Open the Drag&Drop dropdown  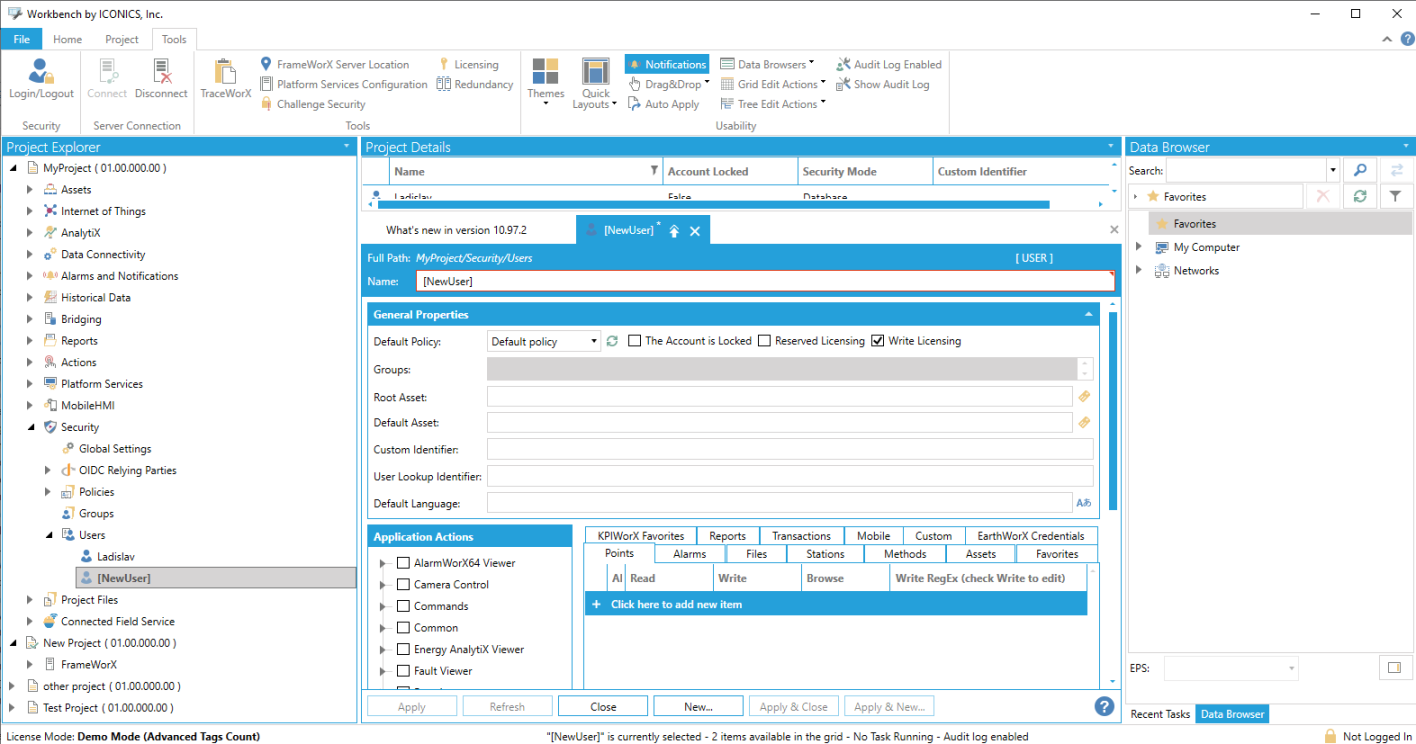(669, 84)
